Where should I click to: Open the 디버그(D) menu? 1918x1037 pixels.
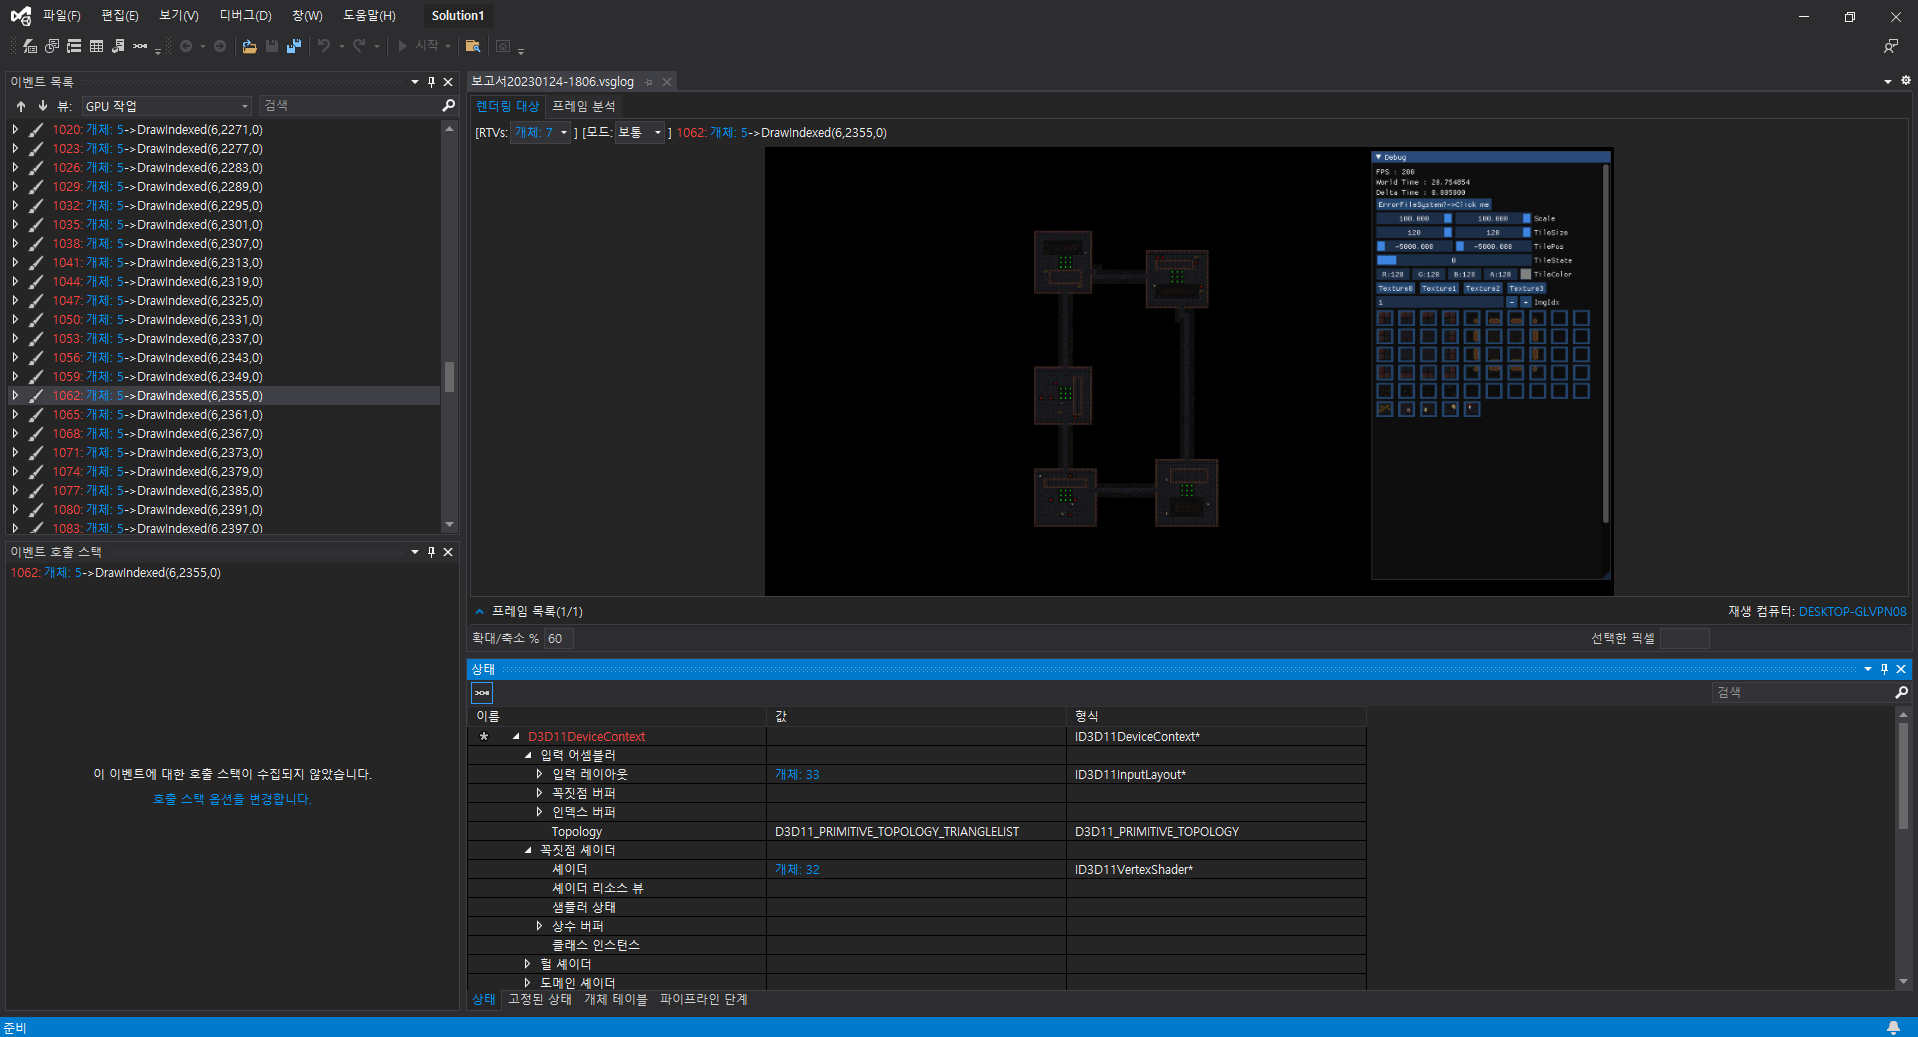pyautogui.click(x=245, y=15)
